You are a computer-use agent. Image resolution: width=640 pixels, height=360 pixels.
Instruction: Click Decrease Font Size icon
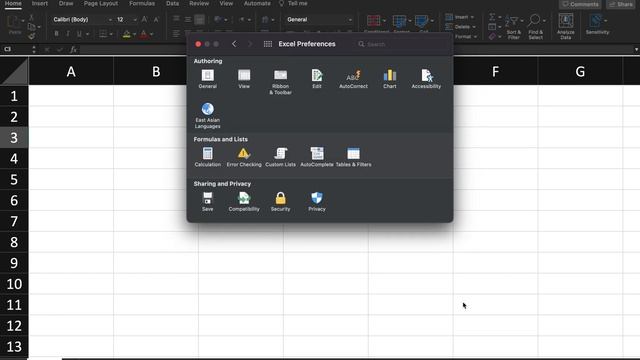[156, 19]
